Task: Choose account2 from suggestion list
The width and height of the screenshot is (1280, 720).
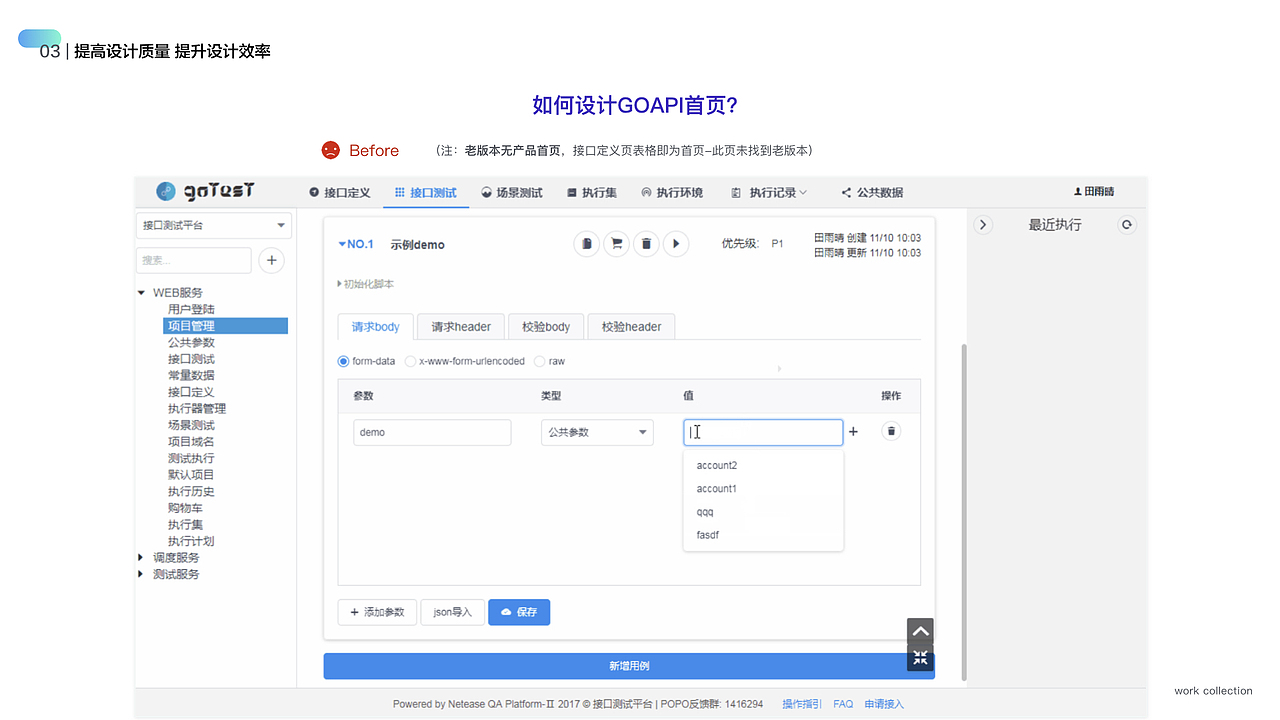Action: click(763, 465)
